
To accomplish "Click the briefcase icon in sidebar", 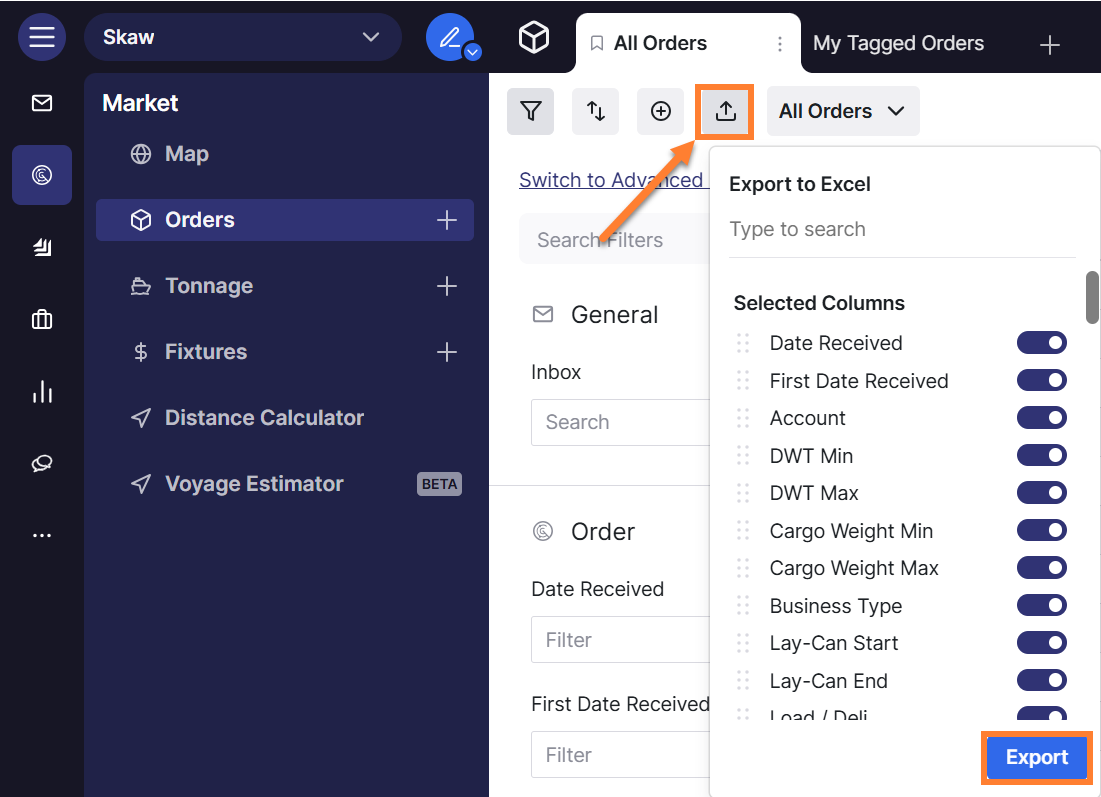I will tap(42, 320).
